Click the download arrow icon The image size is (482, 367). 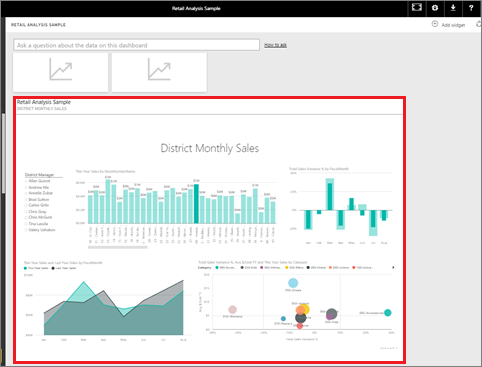click(453, 8)
